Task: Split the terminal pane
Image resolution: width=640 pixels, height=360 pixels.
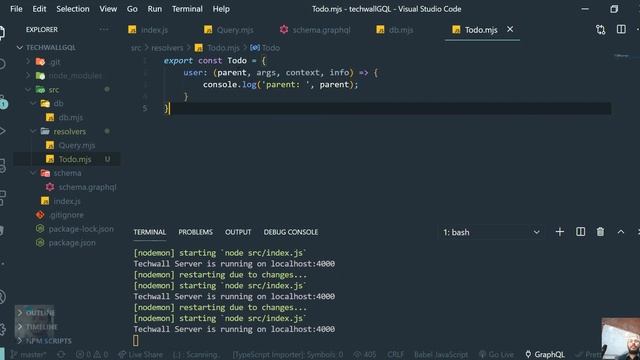Action: point(580,232)
